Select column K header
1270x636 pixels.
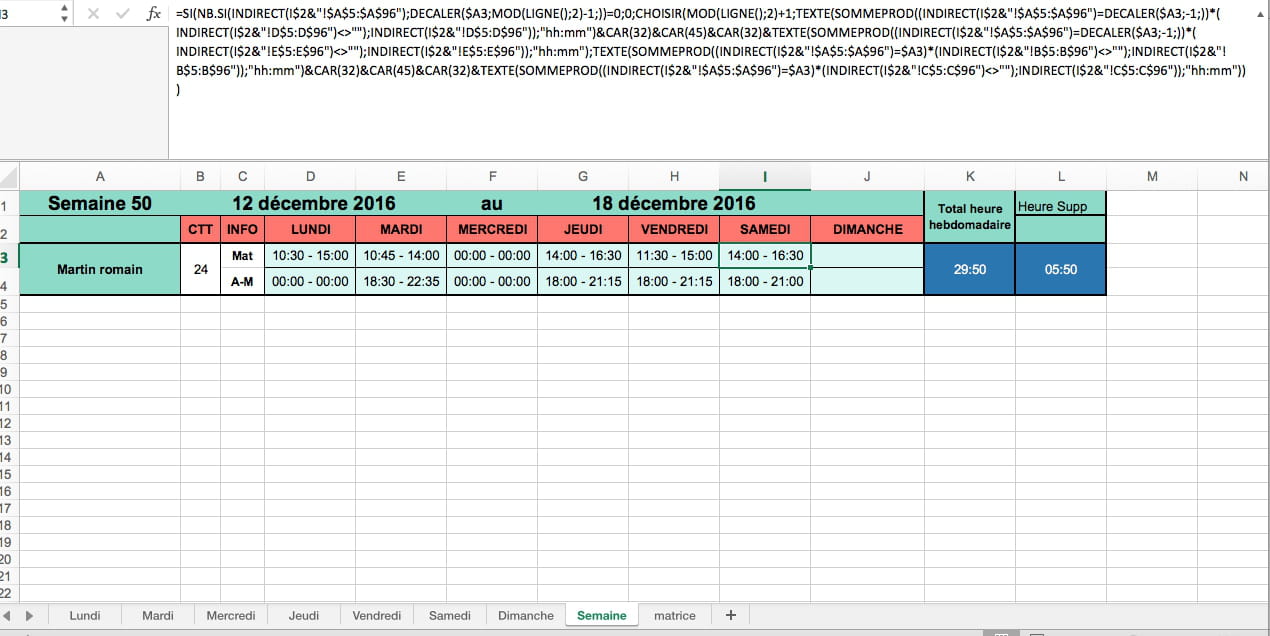tap(970, 177)
